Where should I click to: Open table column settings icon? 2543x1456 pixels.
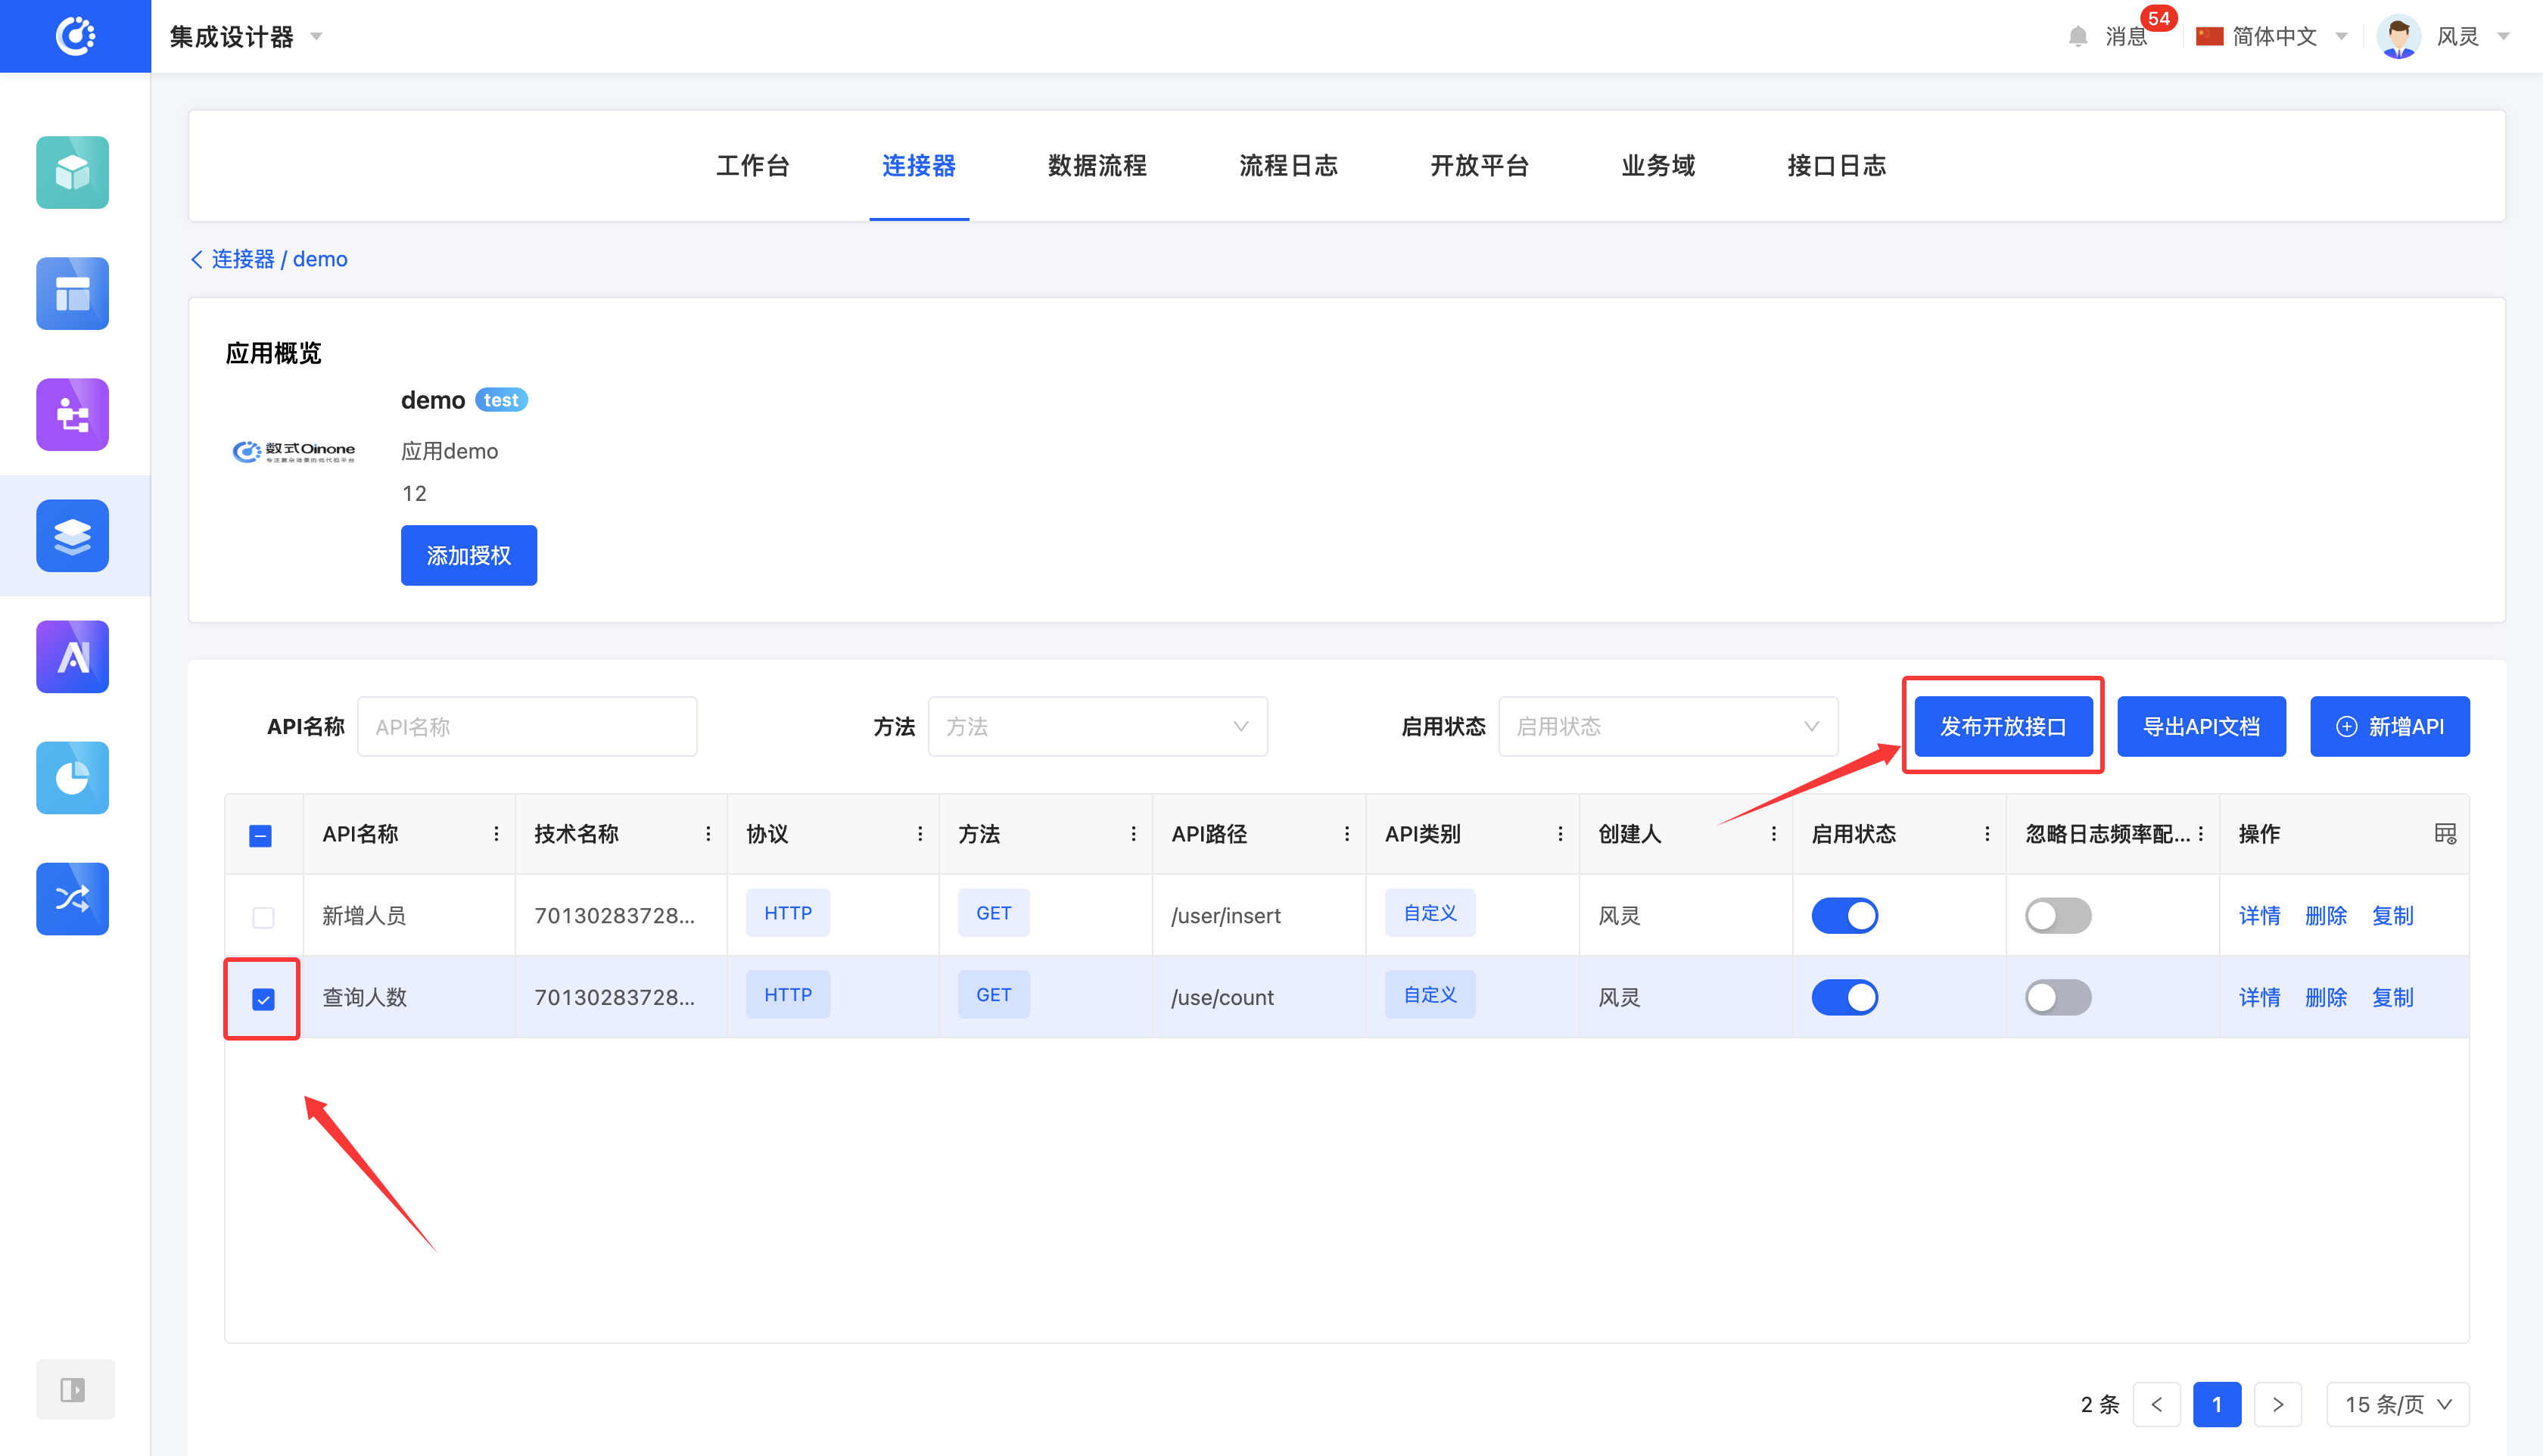(2445, 834)
